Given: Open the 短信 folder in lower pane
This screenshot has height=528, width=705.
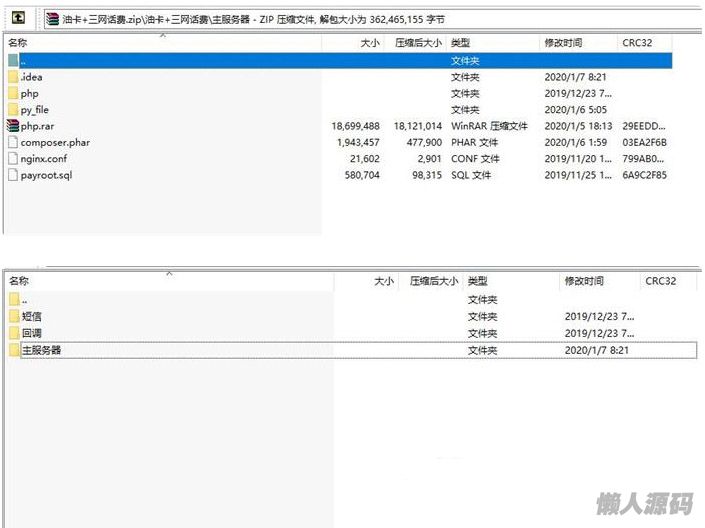Looking at the screenshot, I should [31, 317].
